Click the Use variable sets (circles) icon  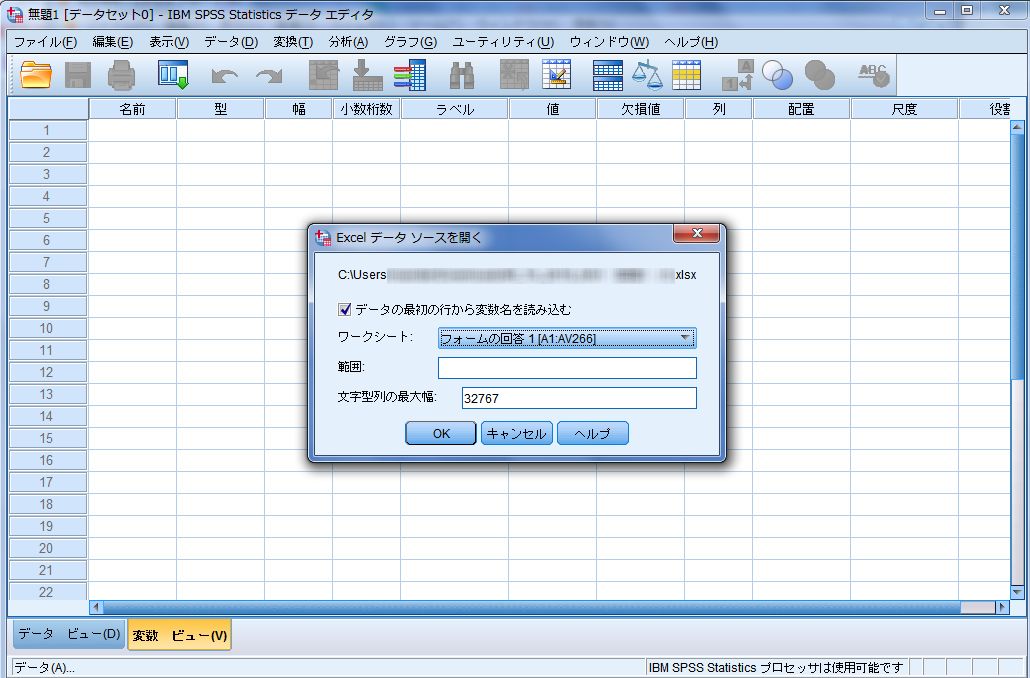click(x=778, y=75)
